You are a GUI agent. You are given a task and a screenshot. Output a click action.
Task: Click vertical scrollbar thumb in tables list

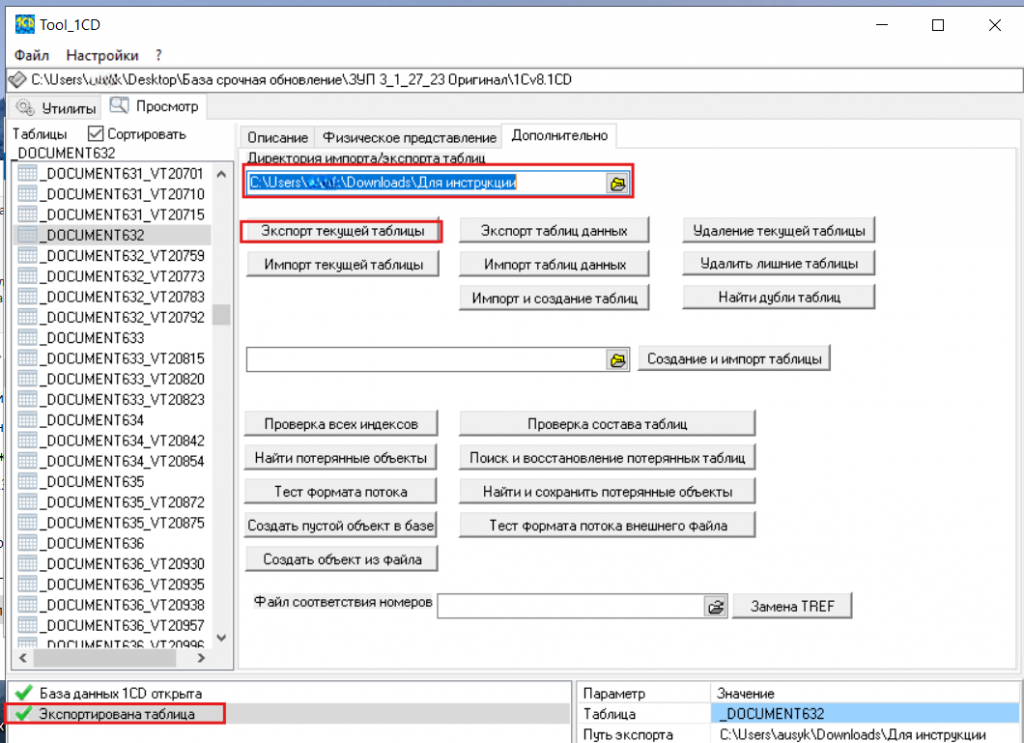click(x=221, y=314)
